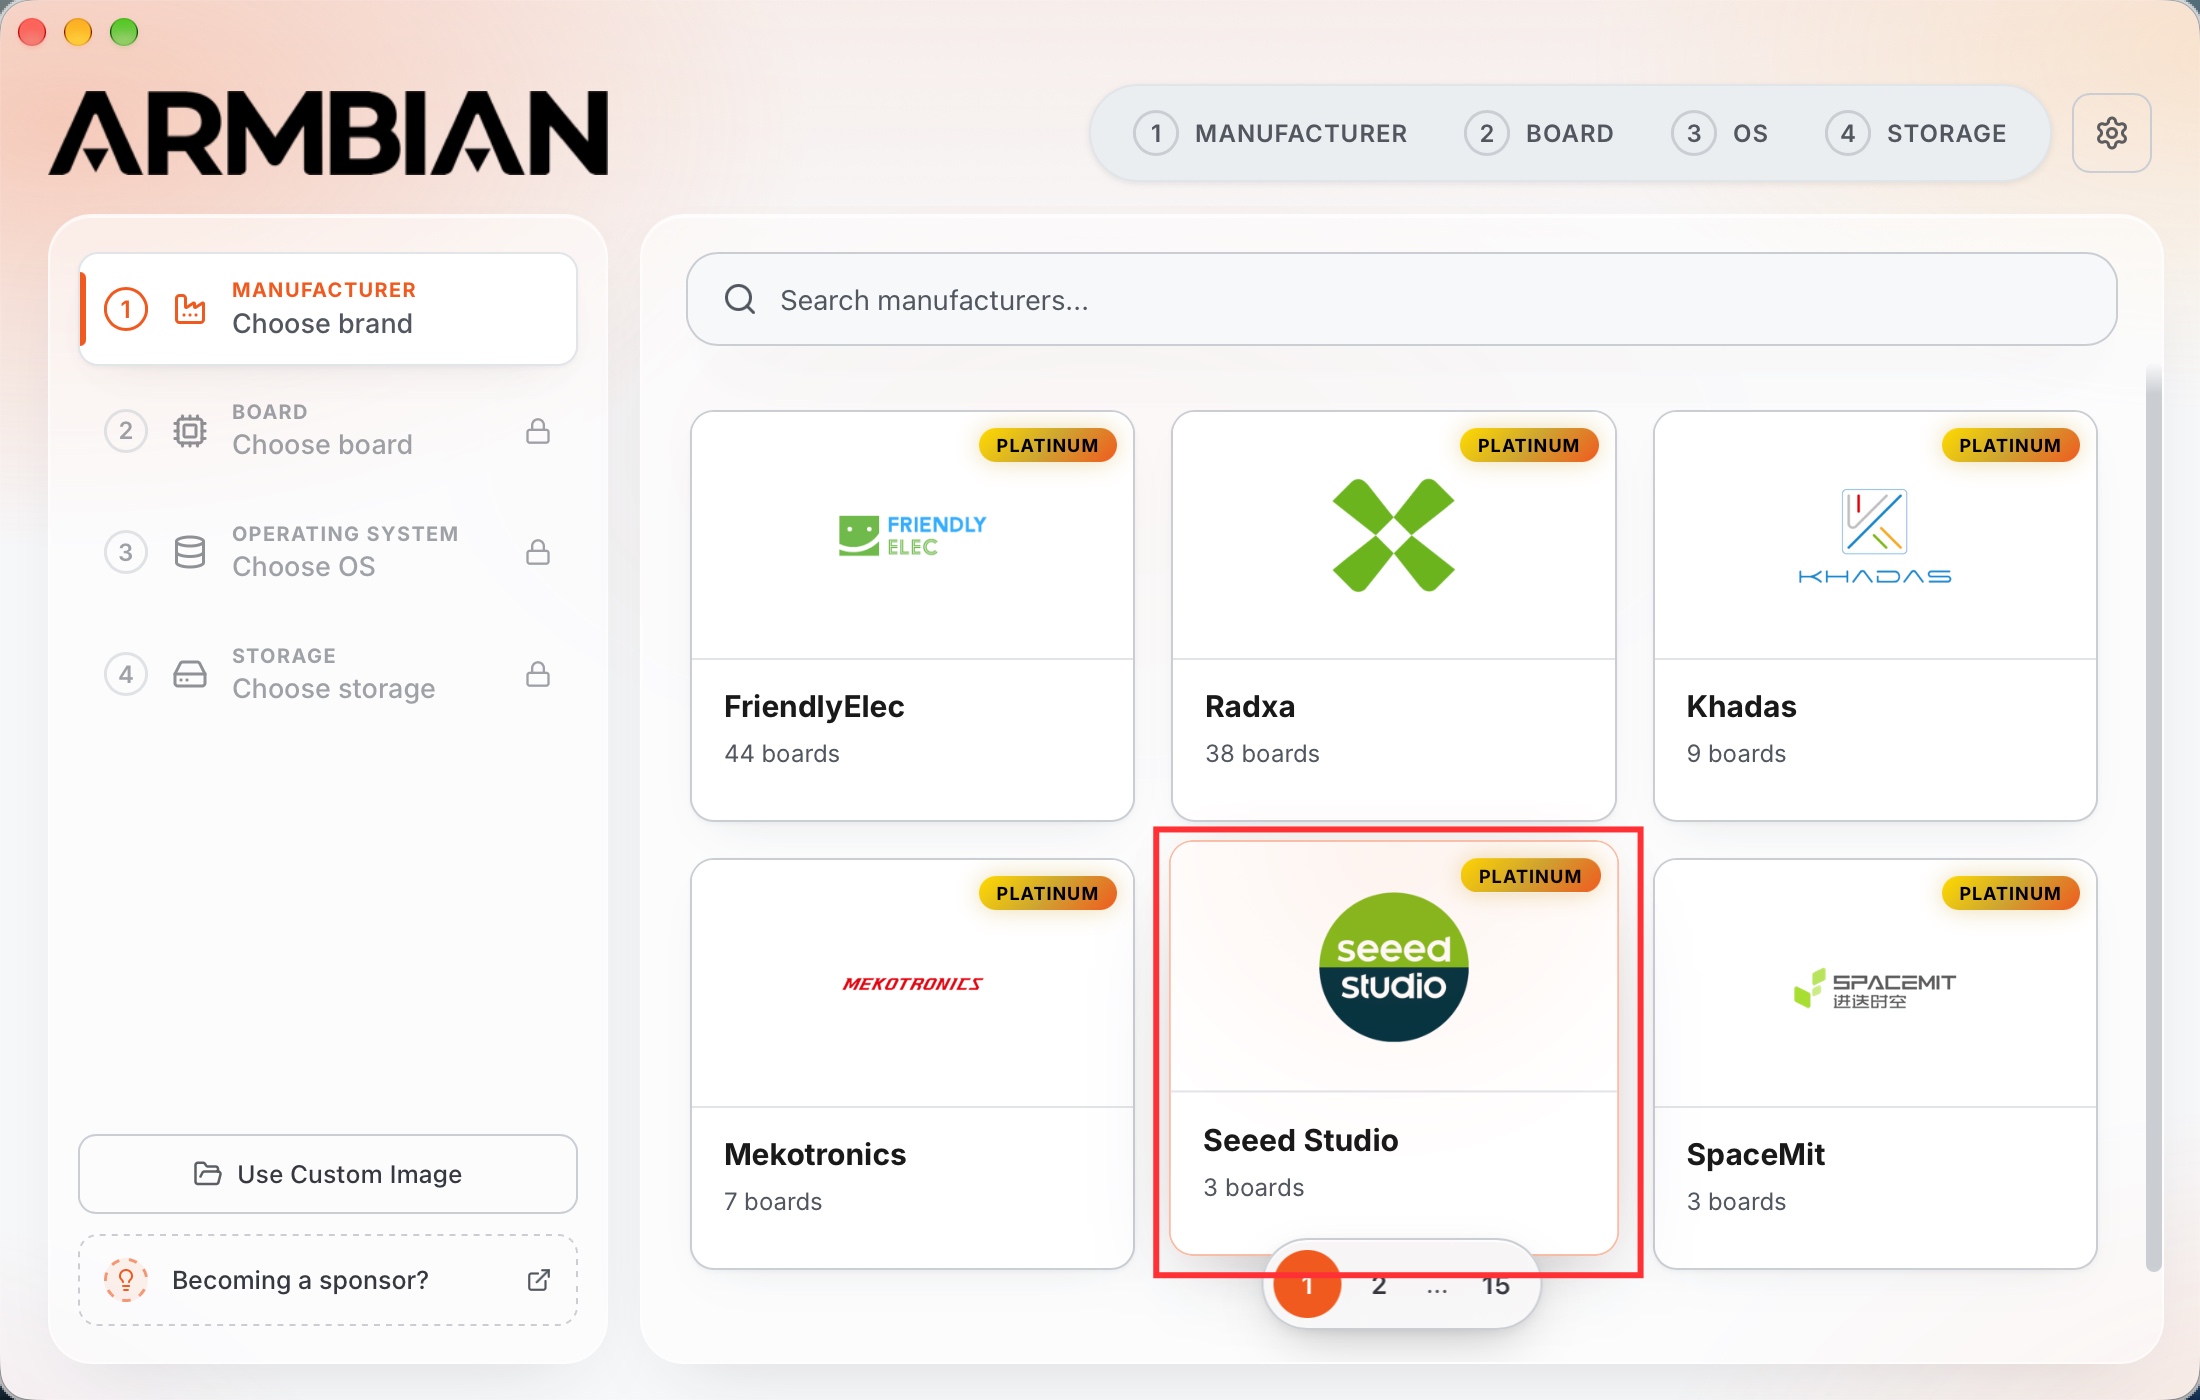Click the Operating System database icon
This screenshot has height=1400, width=2200.
point(190,552)
